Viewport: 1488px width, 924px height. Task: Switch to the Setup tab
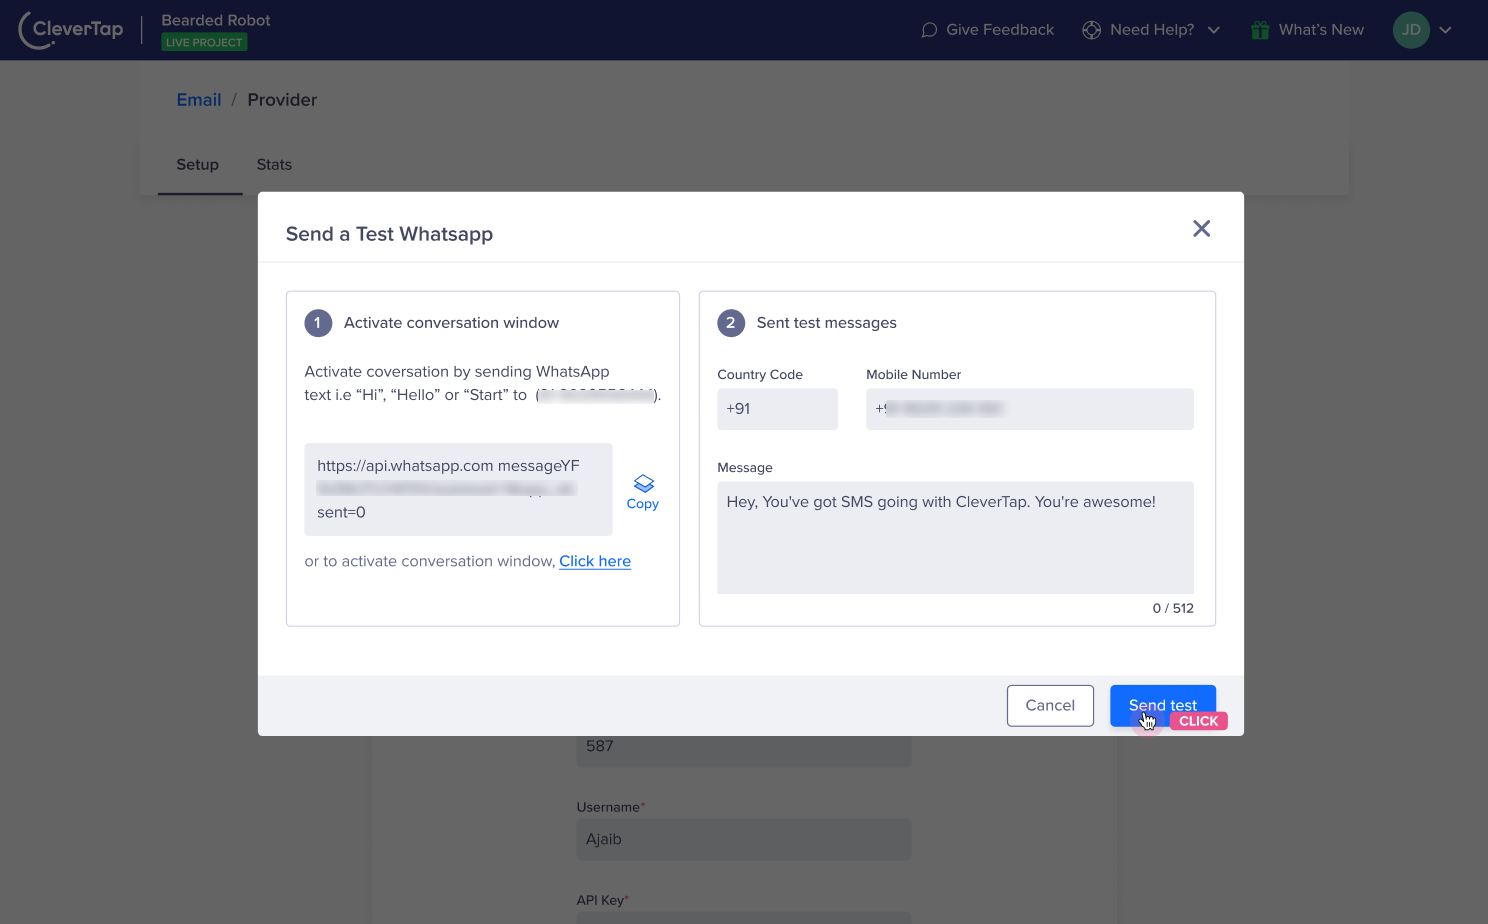(x=198, y=165)
